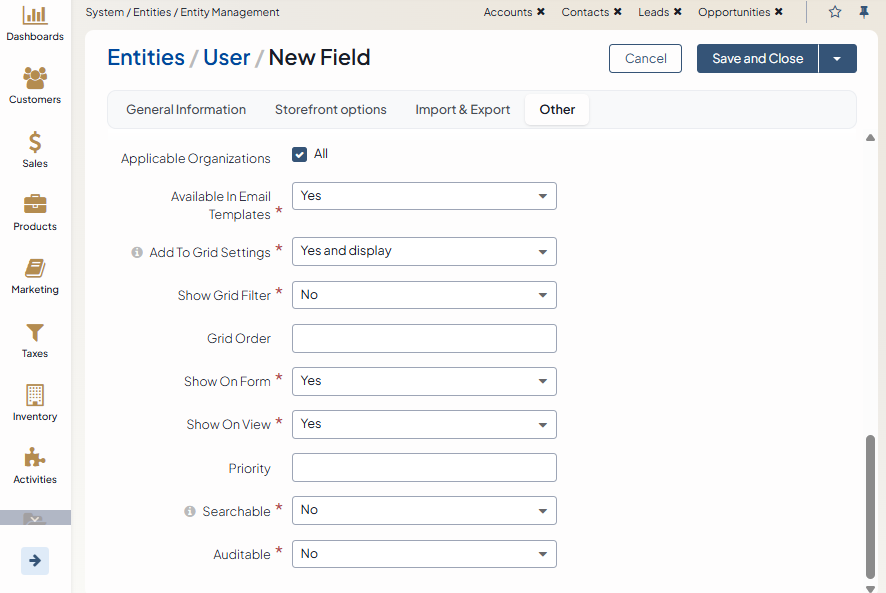Click the Taxes funnel icon
The height and width of the screenshot is (593, 886).
35,333
